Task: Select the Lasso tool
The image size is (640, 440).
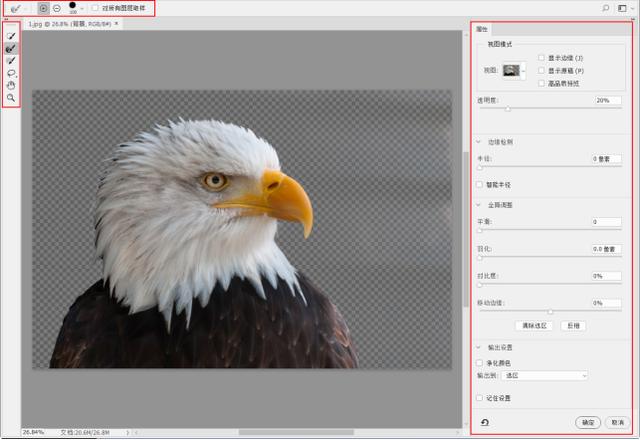Action: pos(11,73)
